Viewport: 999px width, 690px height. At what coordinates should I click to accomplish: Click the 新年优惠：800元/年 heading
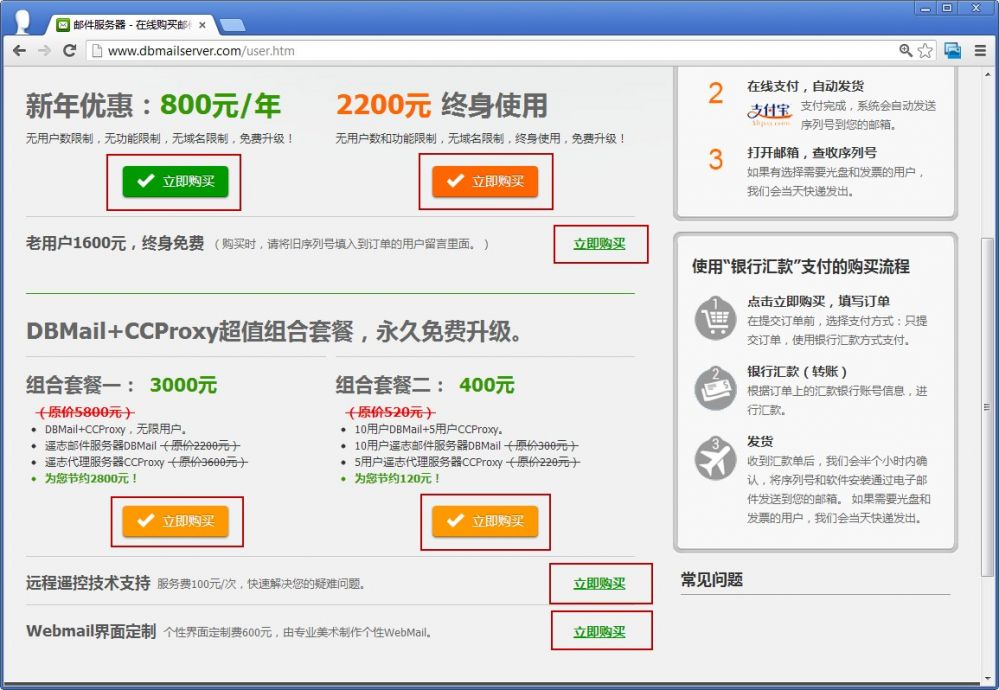coord(153,106)
